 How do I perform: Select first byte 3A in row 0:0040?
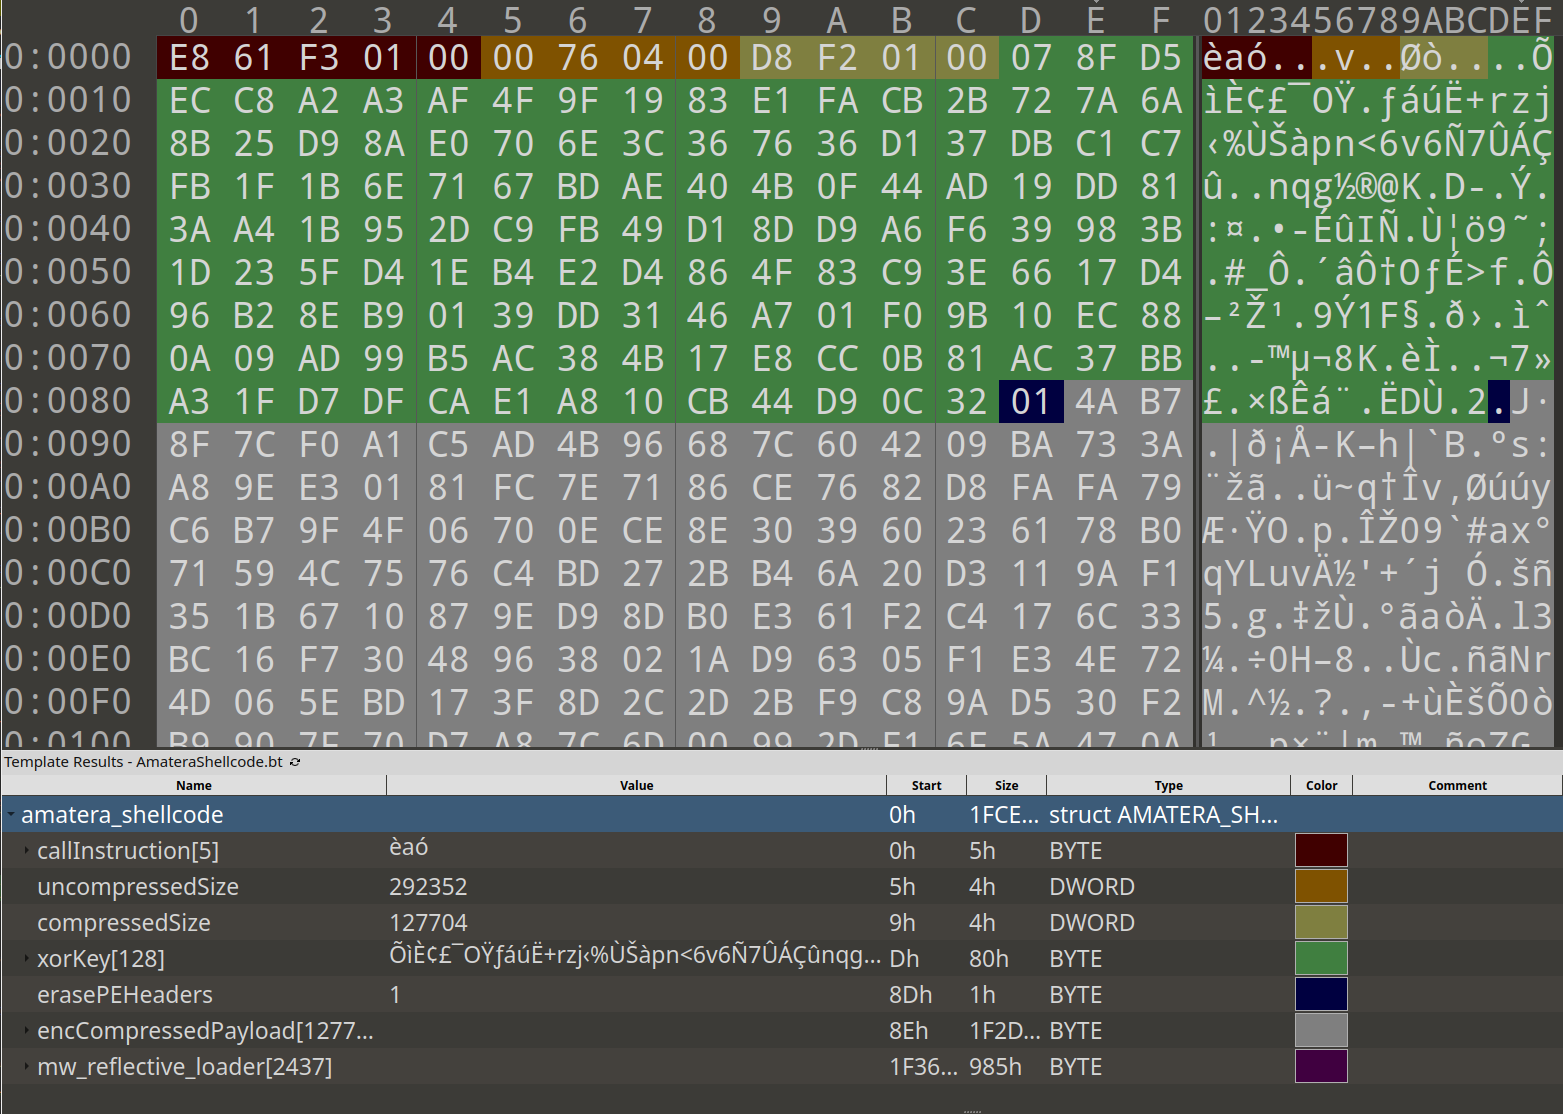[189, 230]
